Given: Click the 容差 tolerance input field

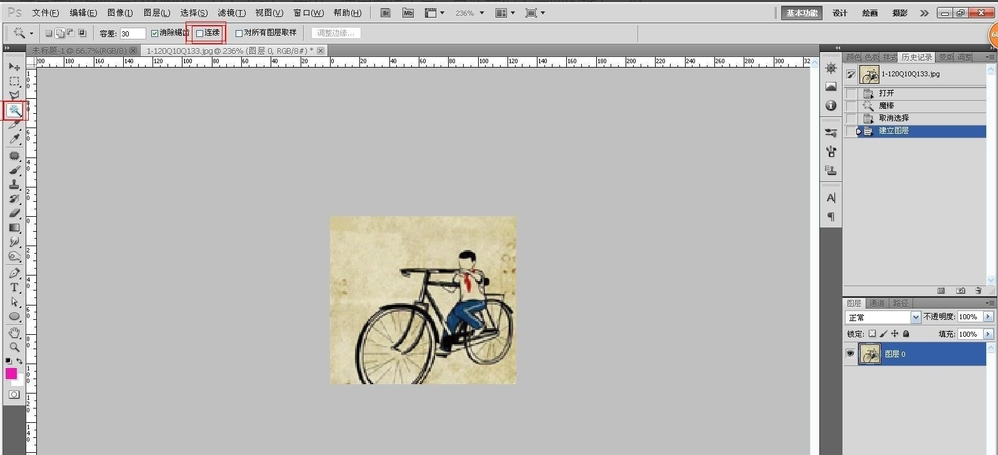Looking at the screenshot, I should [132, 33].
